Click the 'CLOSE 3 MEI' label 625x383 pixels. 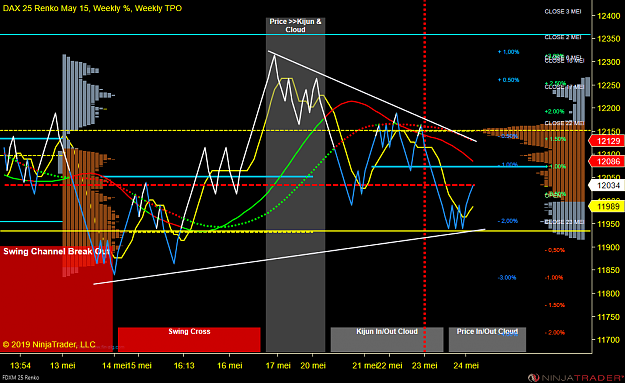(x=563, y=12)
